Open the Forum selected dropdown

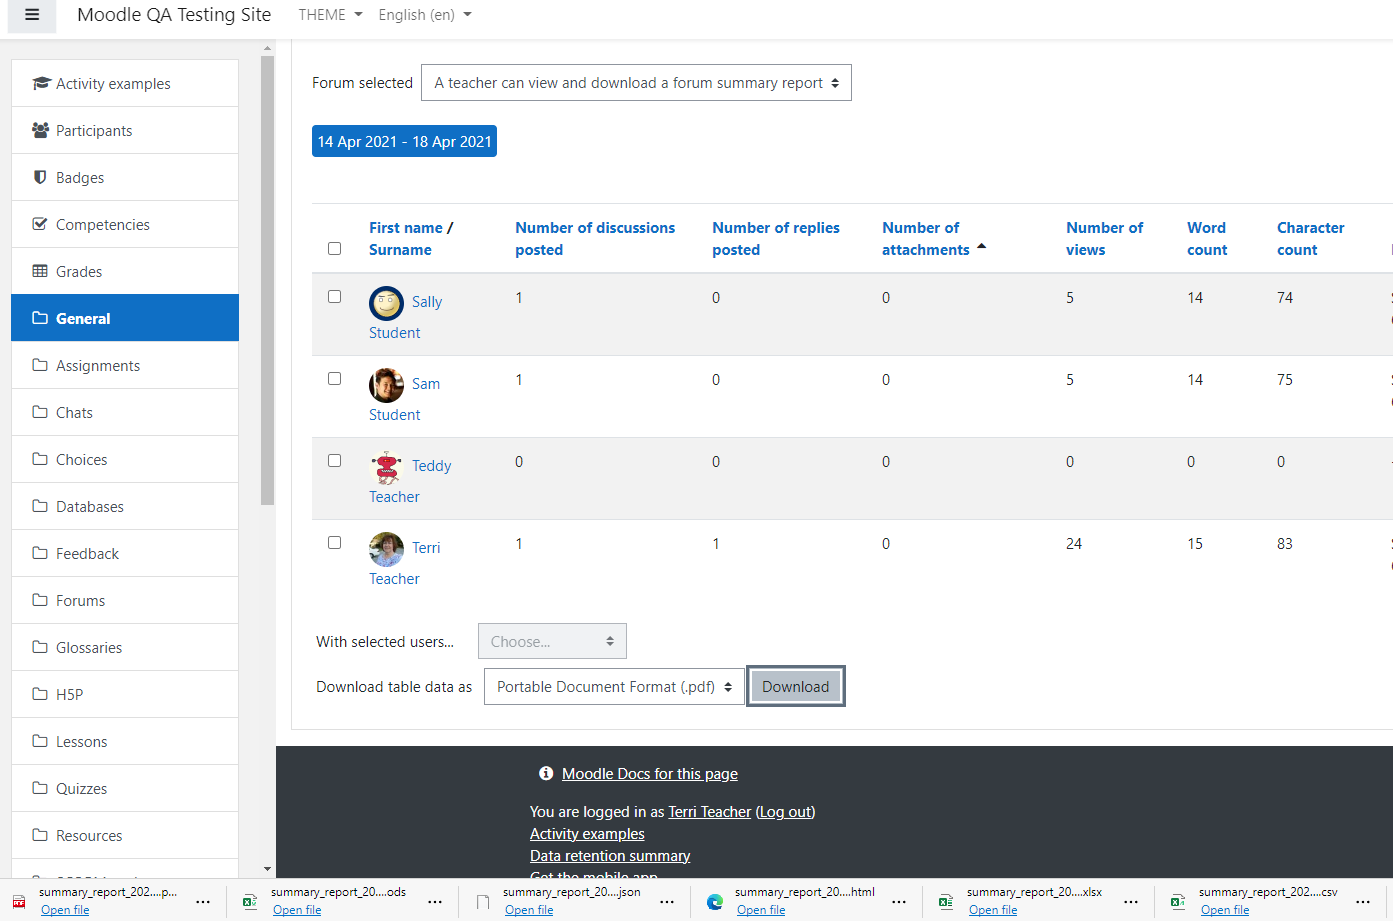pos(636,83)
